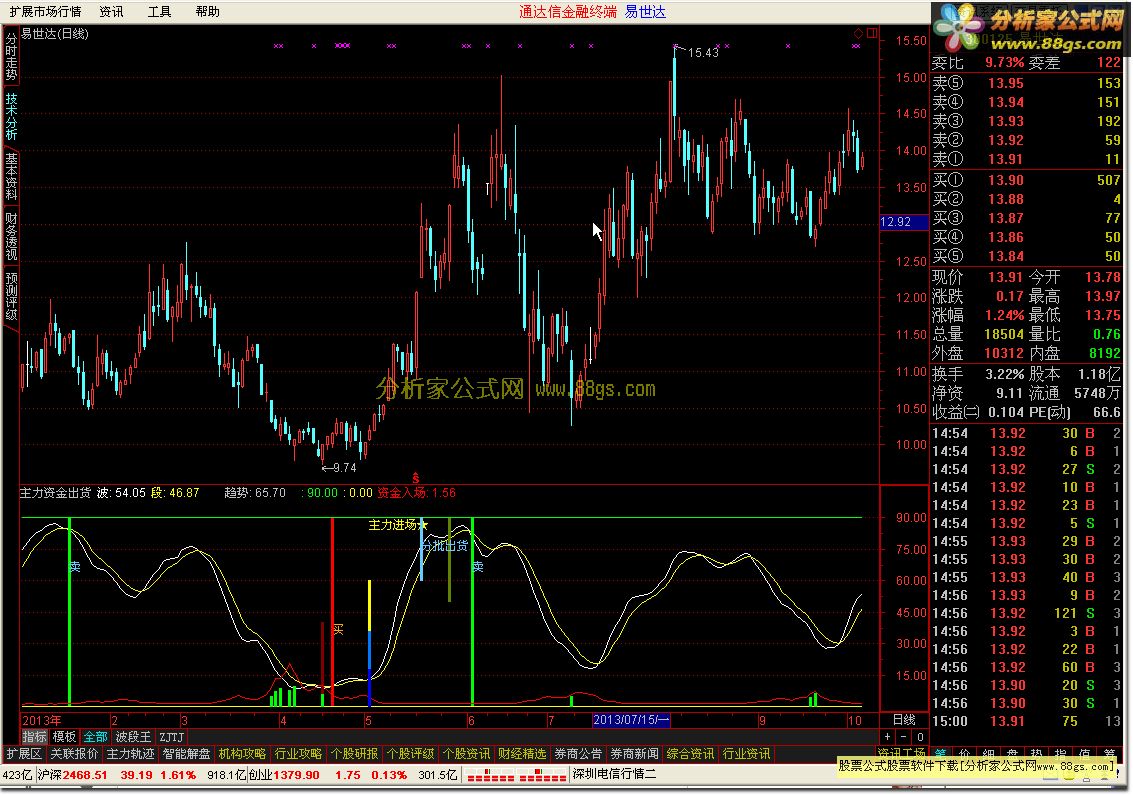Click the 9.74 low price label
This screenshot has height=795, width=1133.
coord(345,468)
